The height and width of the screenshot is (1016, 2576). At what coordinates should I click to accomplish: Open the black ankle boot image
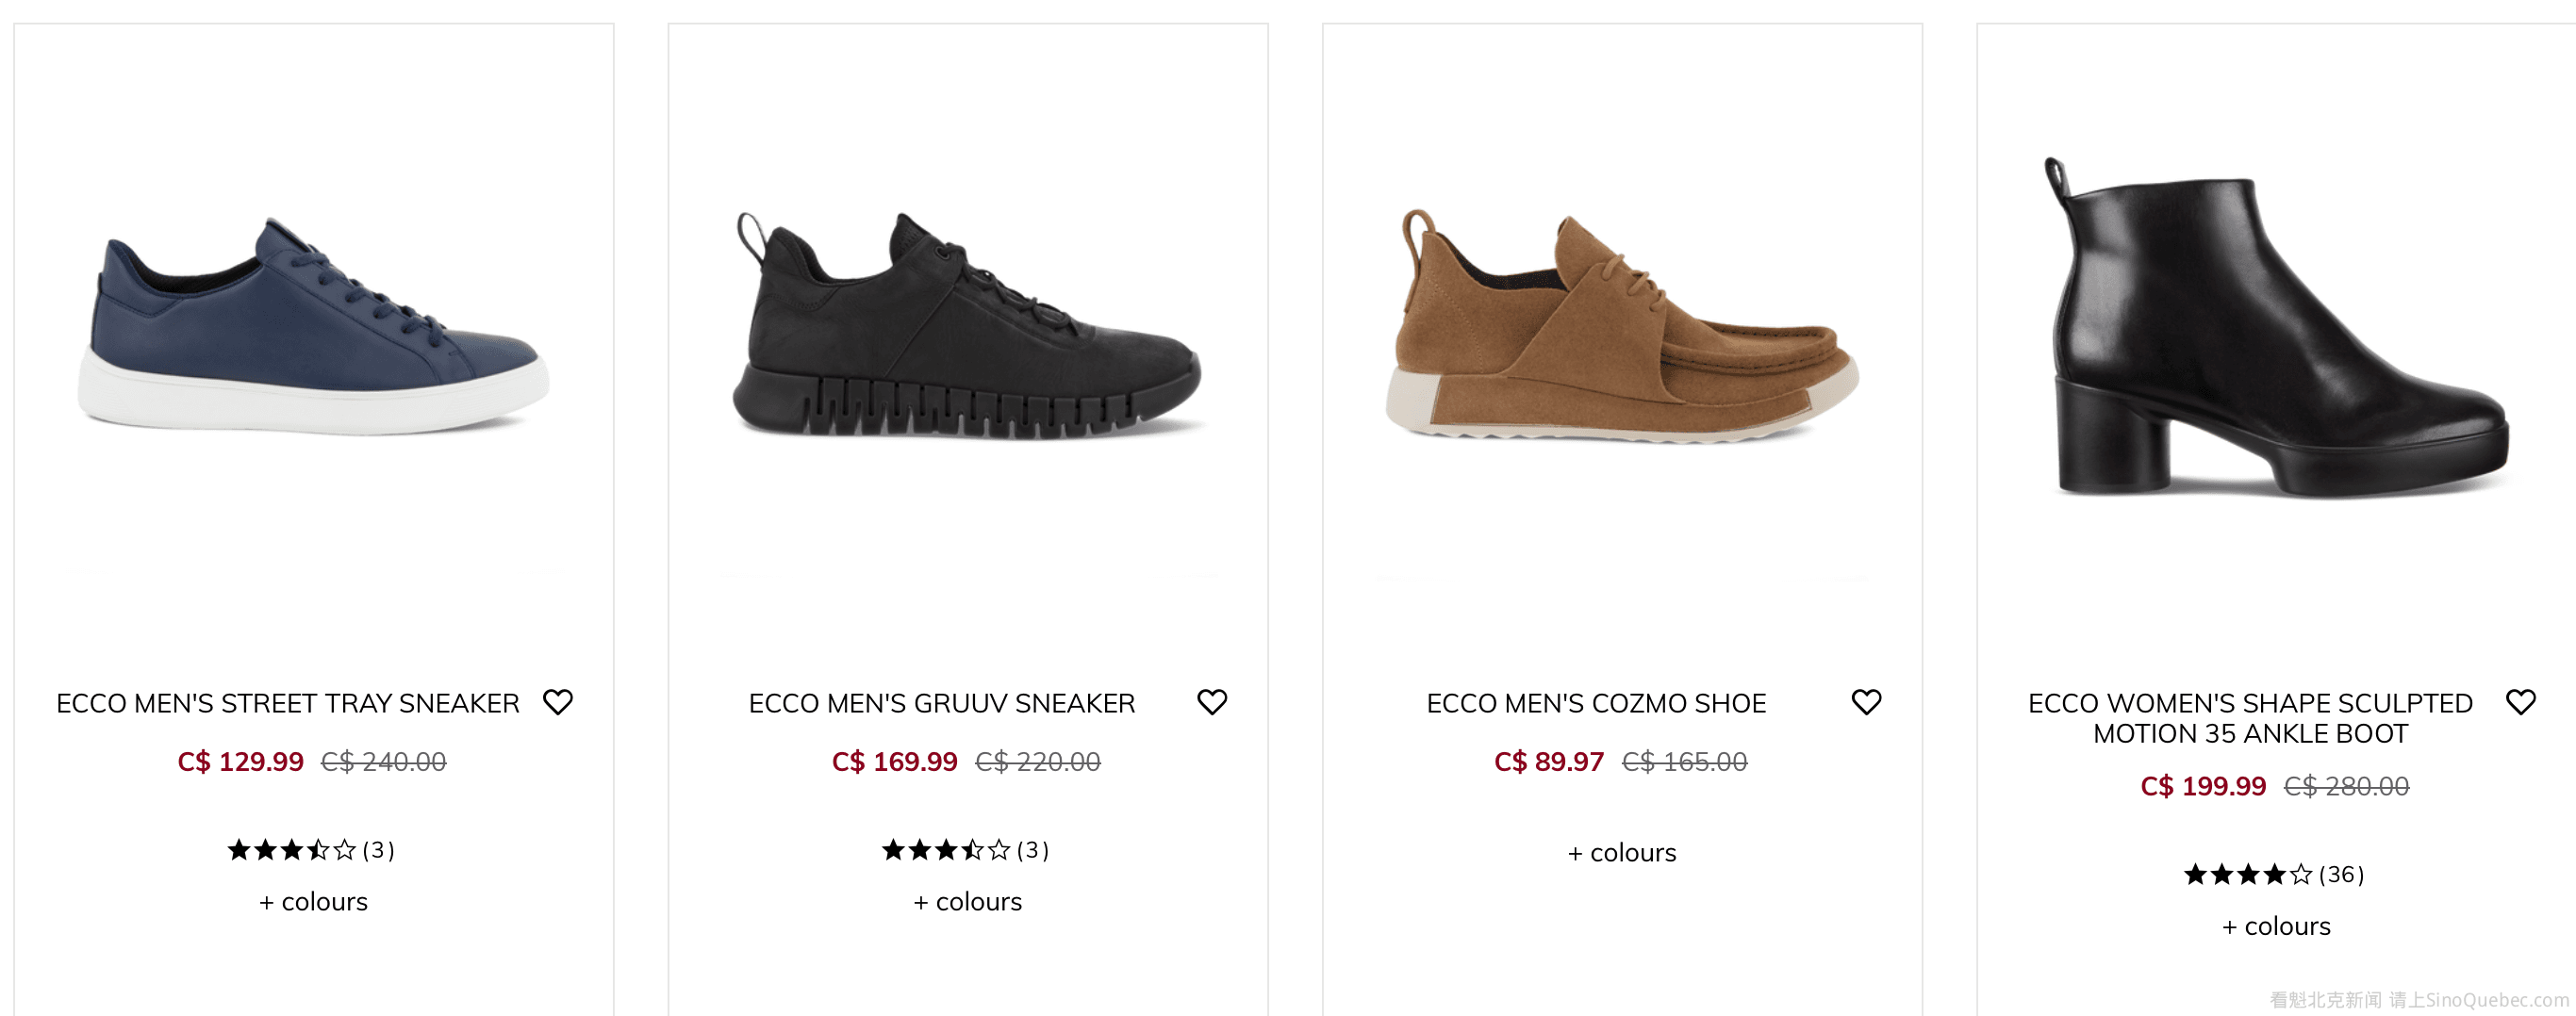pyautogui.click(x=2276, y=330)
